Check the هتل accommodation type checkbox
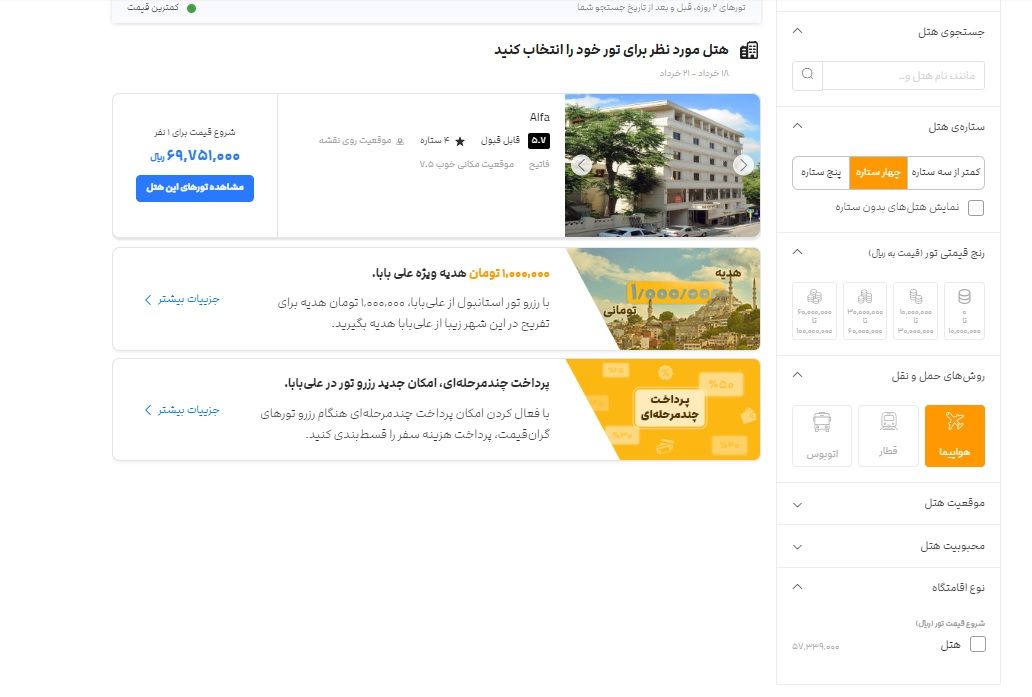 click(x=978, y=644)
